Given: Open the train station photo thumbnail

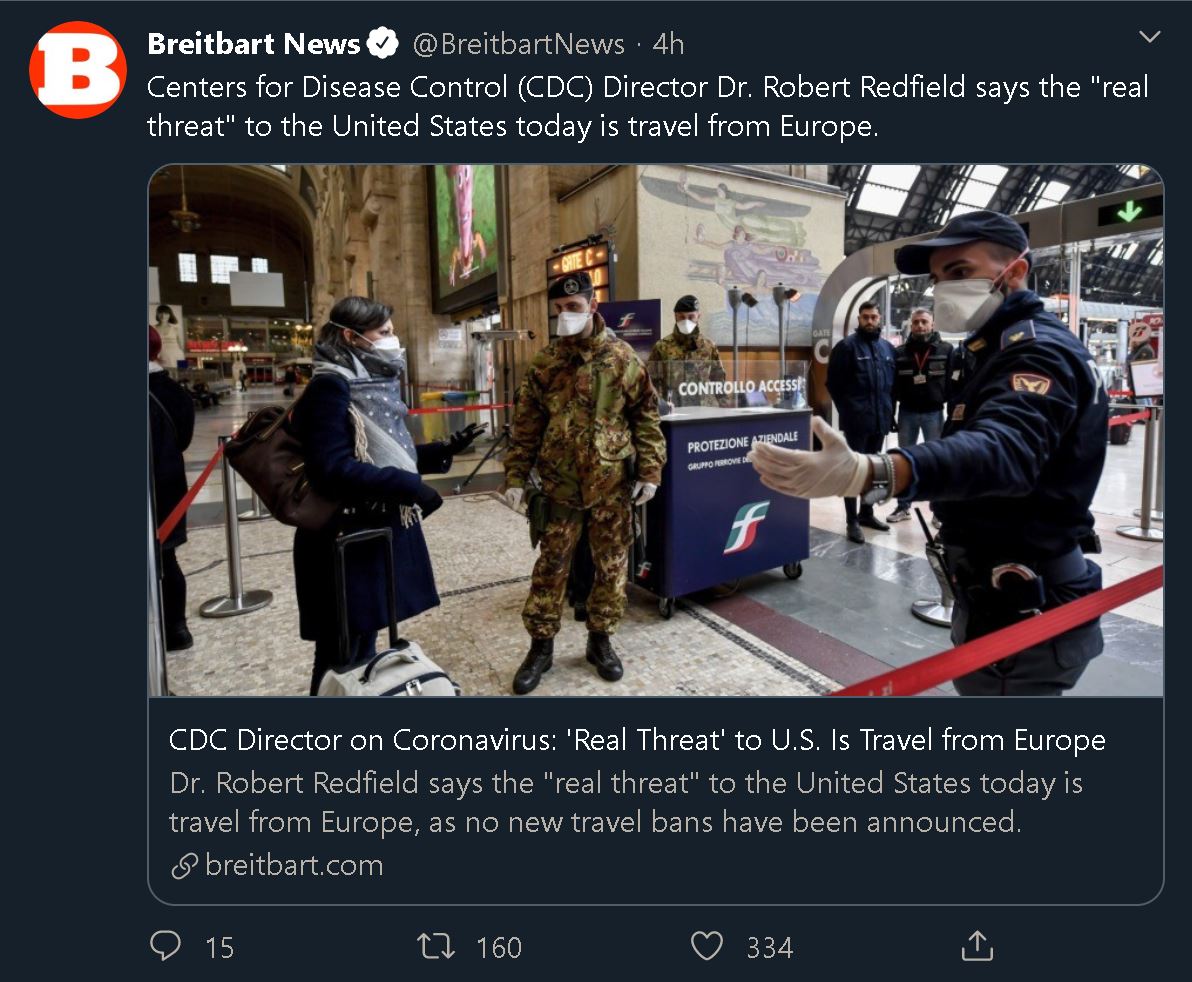Looking at the screenshot, I should (x=655, y=430).
